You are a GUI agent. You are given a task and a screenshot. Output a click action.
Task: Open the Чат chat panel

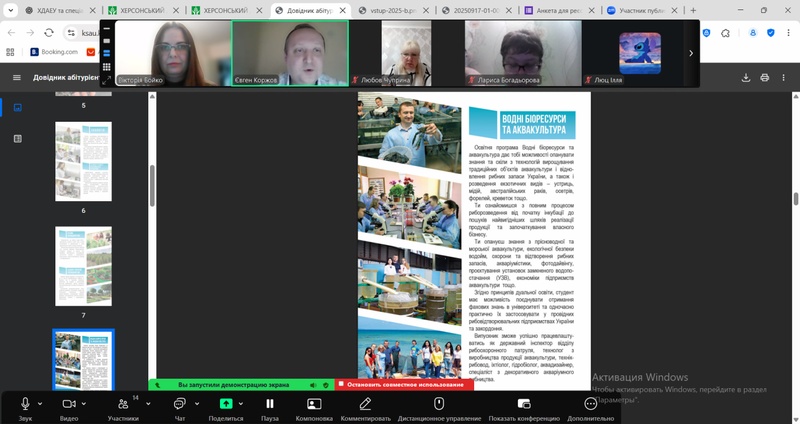click(180, 404)
